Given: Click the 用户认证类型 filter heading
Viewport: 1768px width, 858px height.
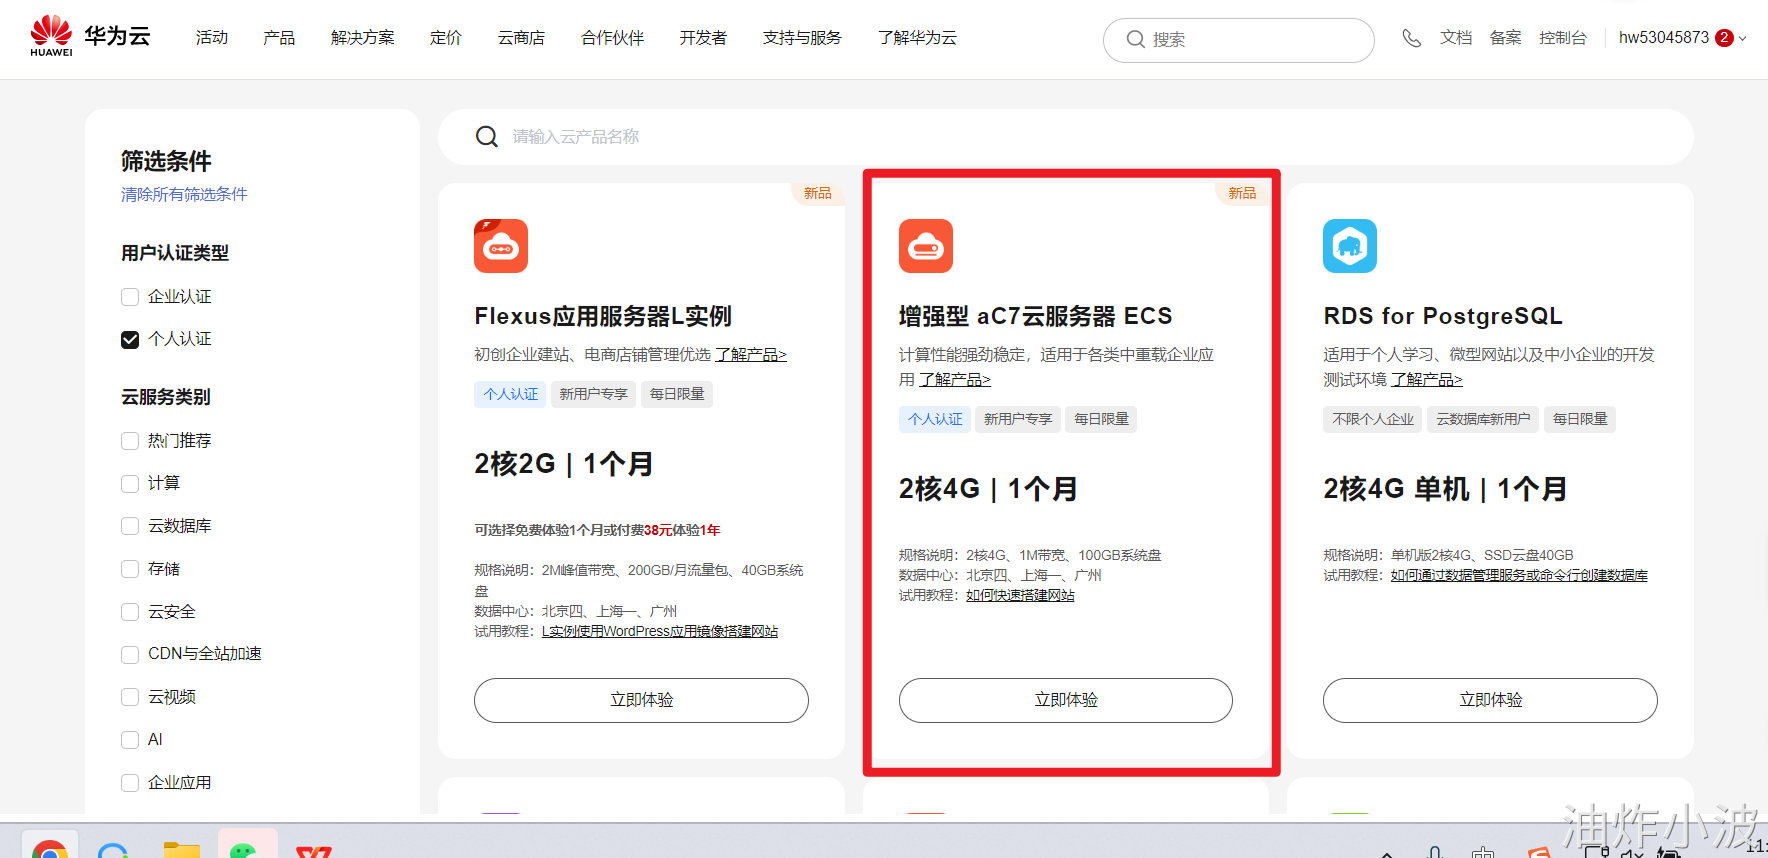Looking at the screenshot, I should tap(175, 253).
